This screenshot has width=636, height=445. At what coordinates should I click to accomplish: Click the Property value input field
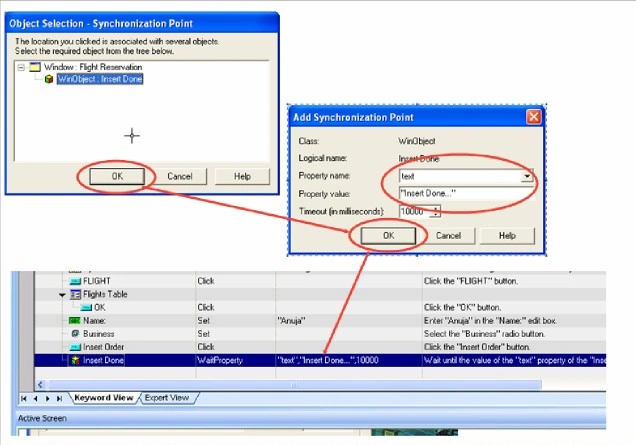(466, 193)
